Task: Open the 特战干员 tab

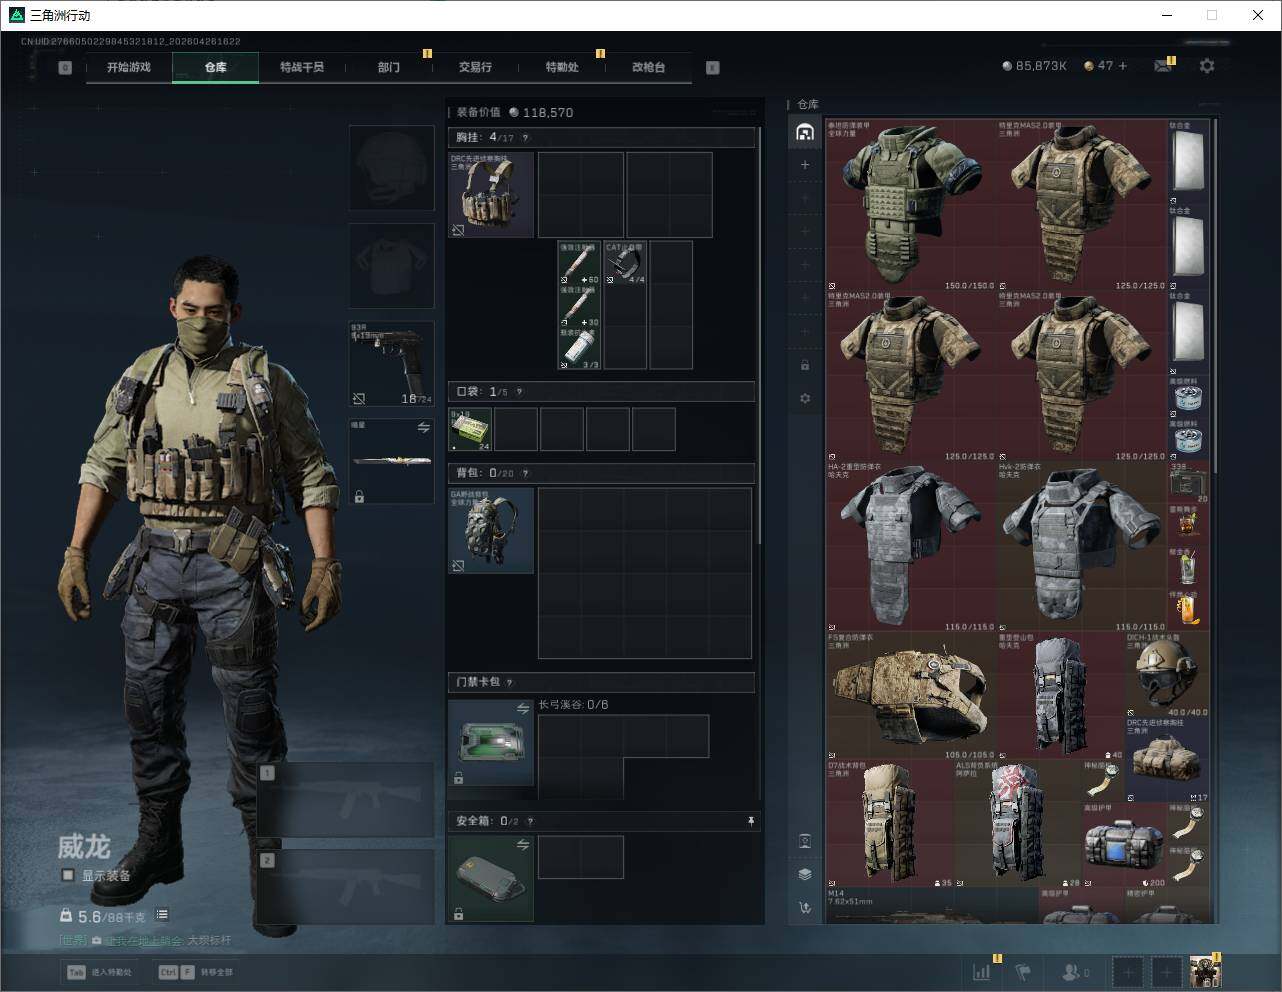Action: click(x=302, y=67)
